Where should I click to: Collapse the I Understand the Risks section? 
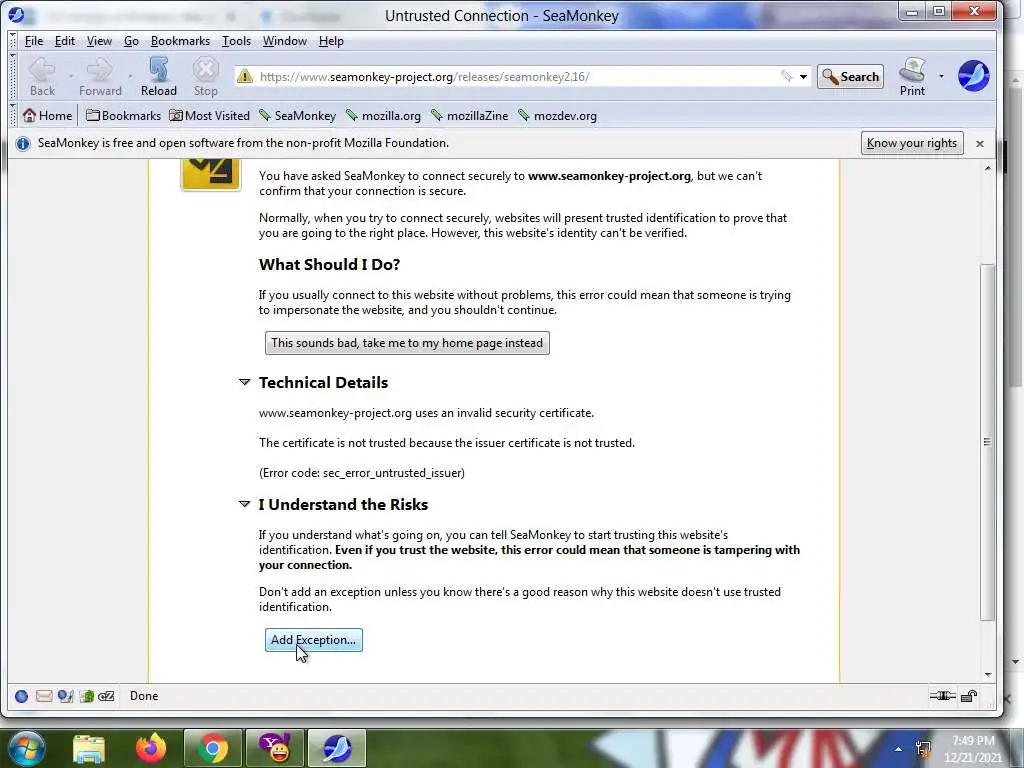(244, 504)
